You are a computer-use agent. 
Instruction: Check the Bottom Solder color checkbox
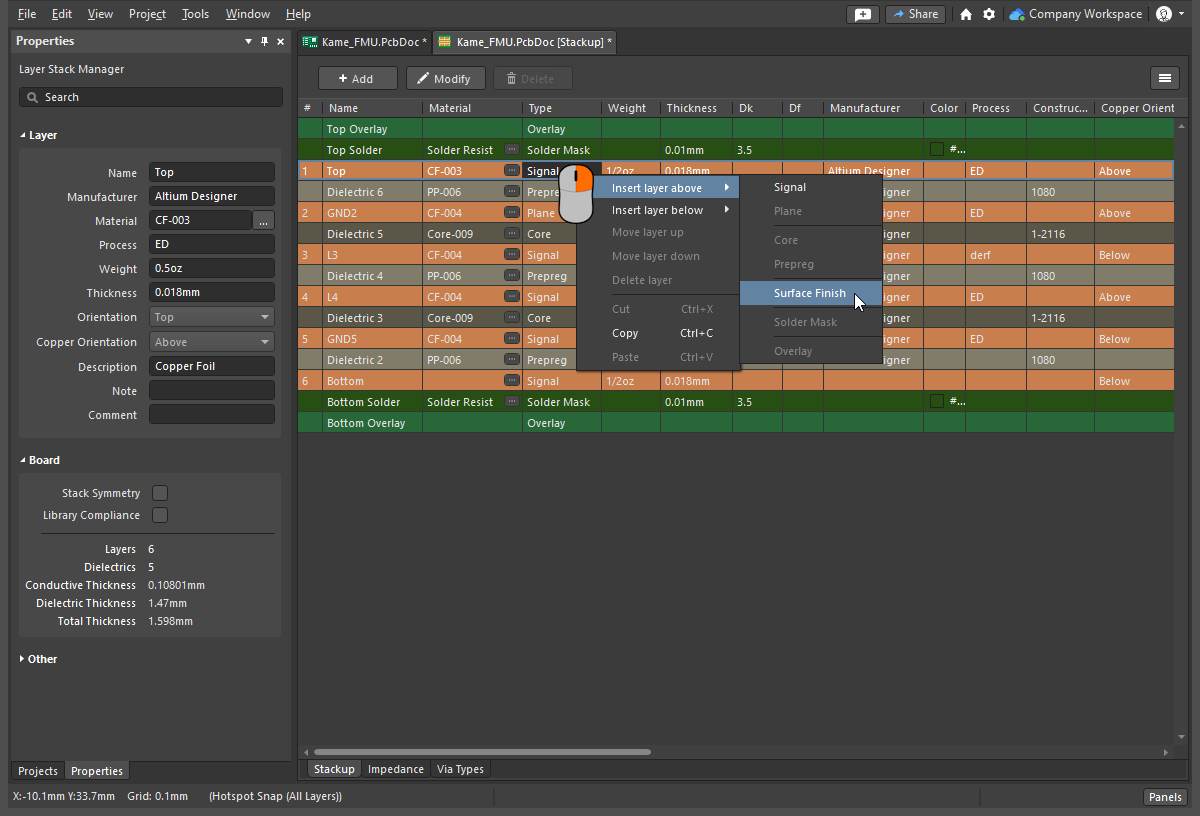coord(937,401)
